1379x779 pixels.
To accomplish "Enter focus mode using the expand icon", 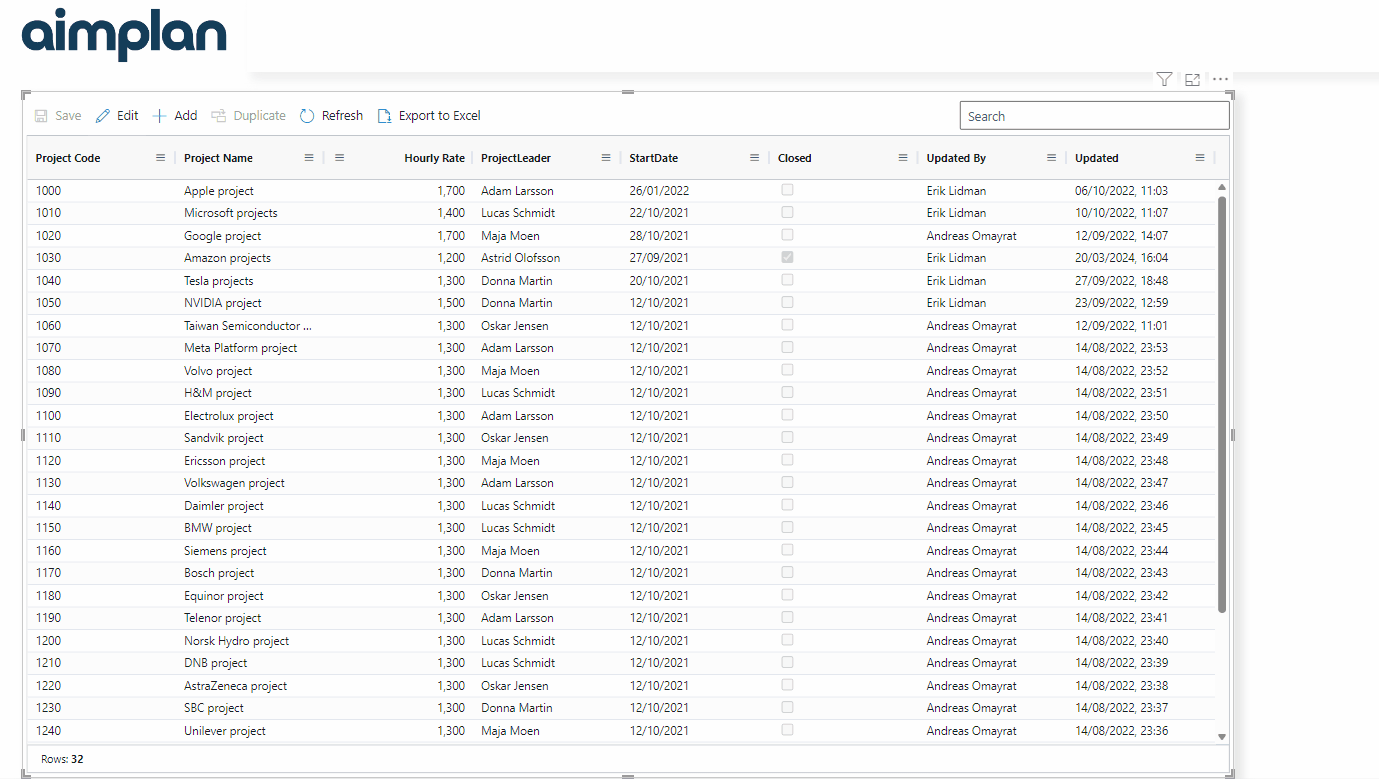I will [x=1191, y=78].
